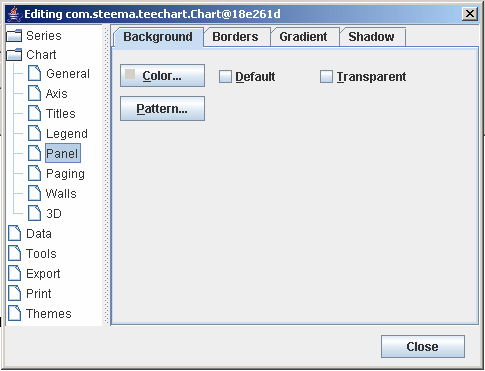Click the color swatch in Color button
485x371 pixels.
pyautogui.click(x=130, y=74)
